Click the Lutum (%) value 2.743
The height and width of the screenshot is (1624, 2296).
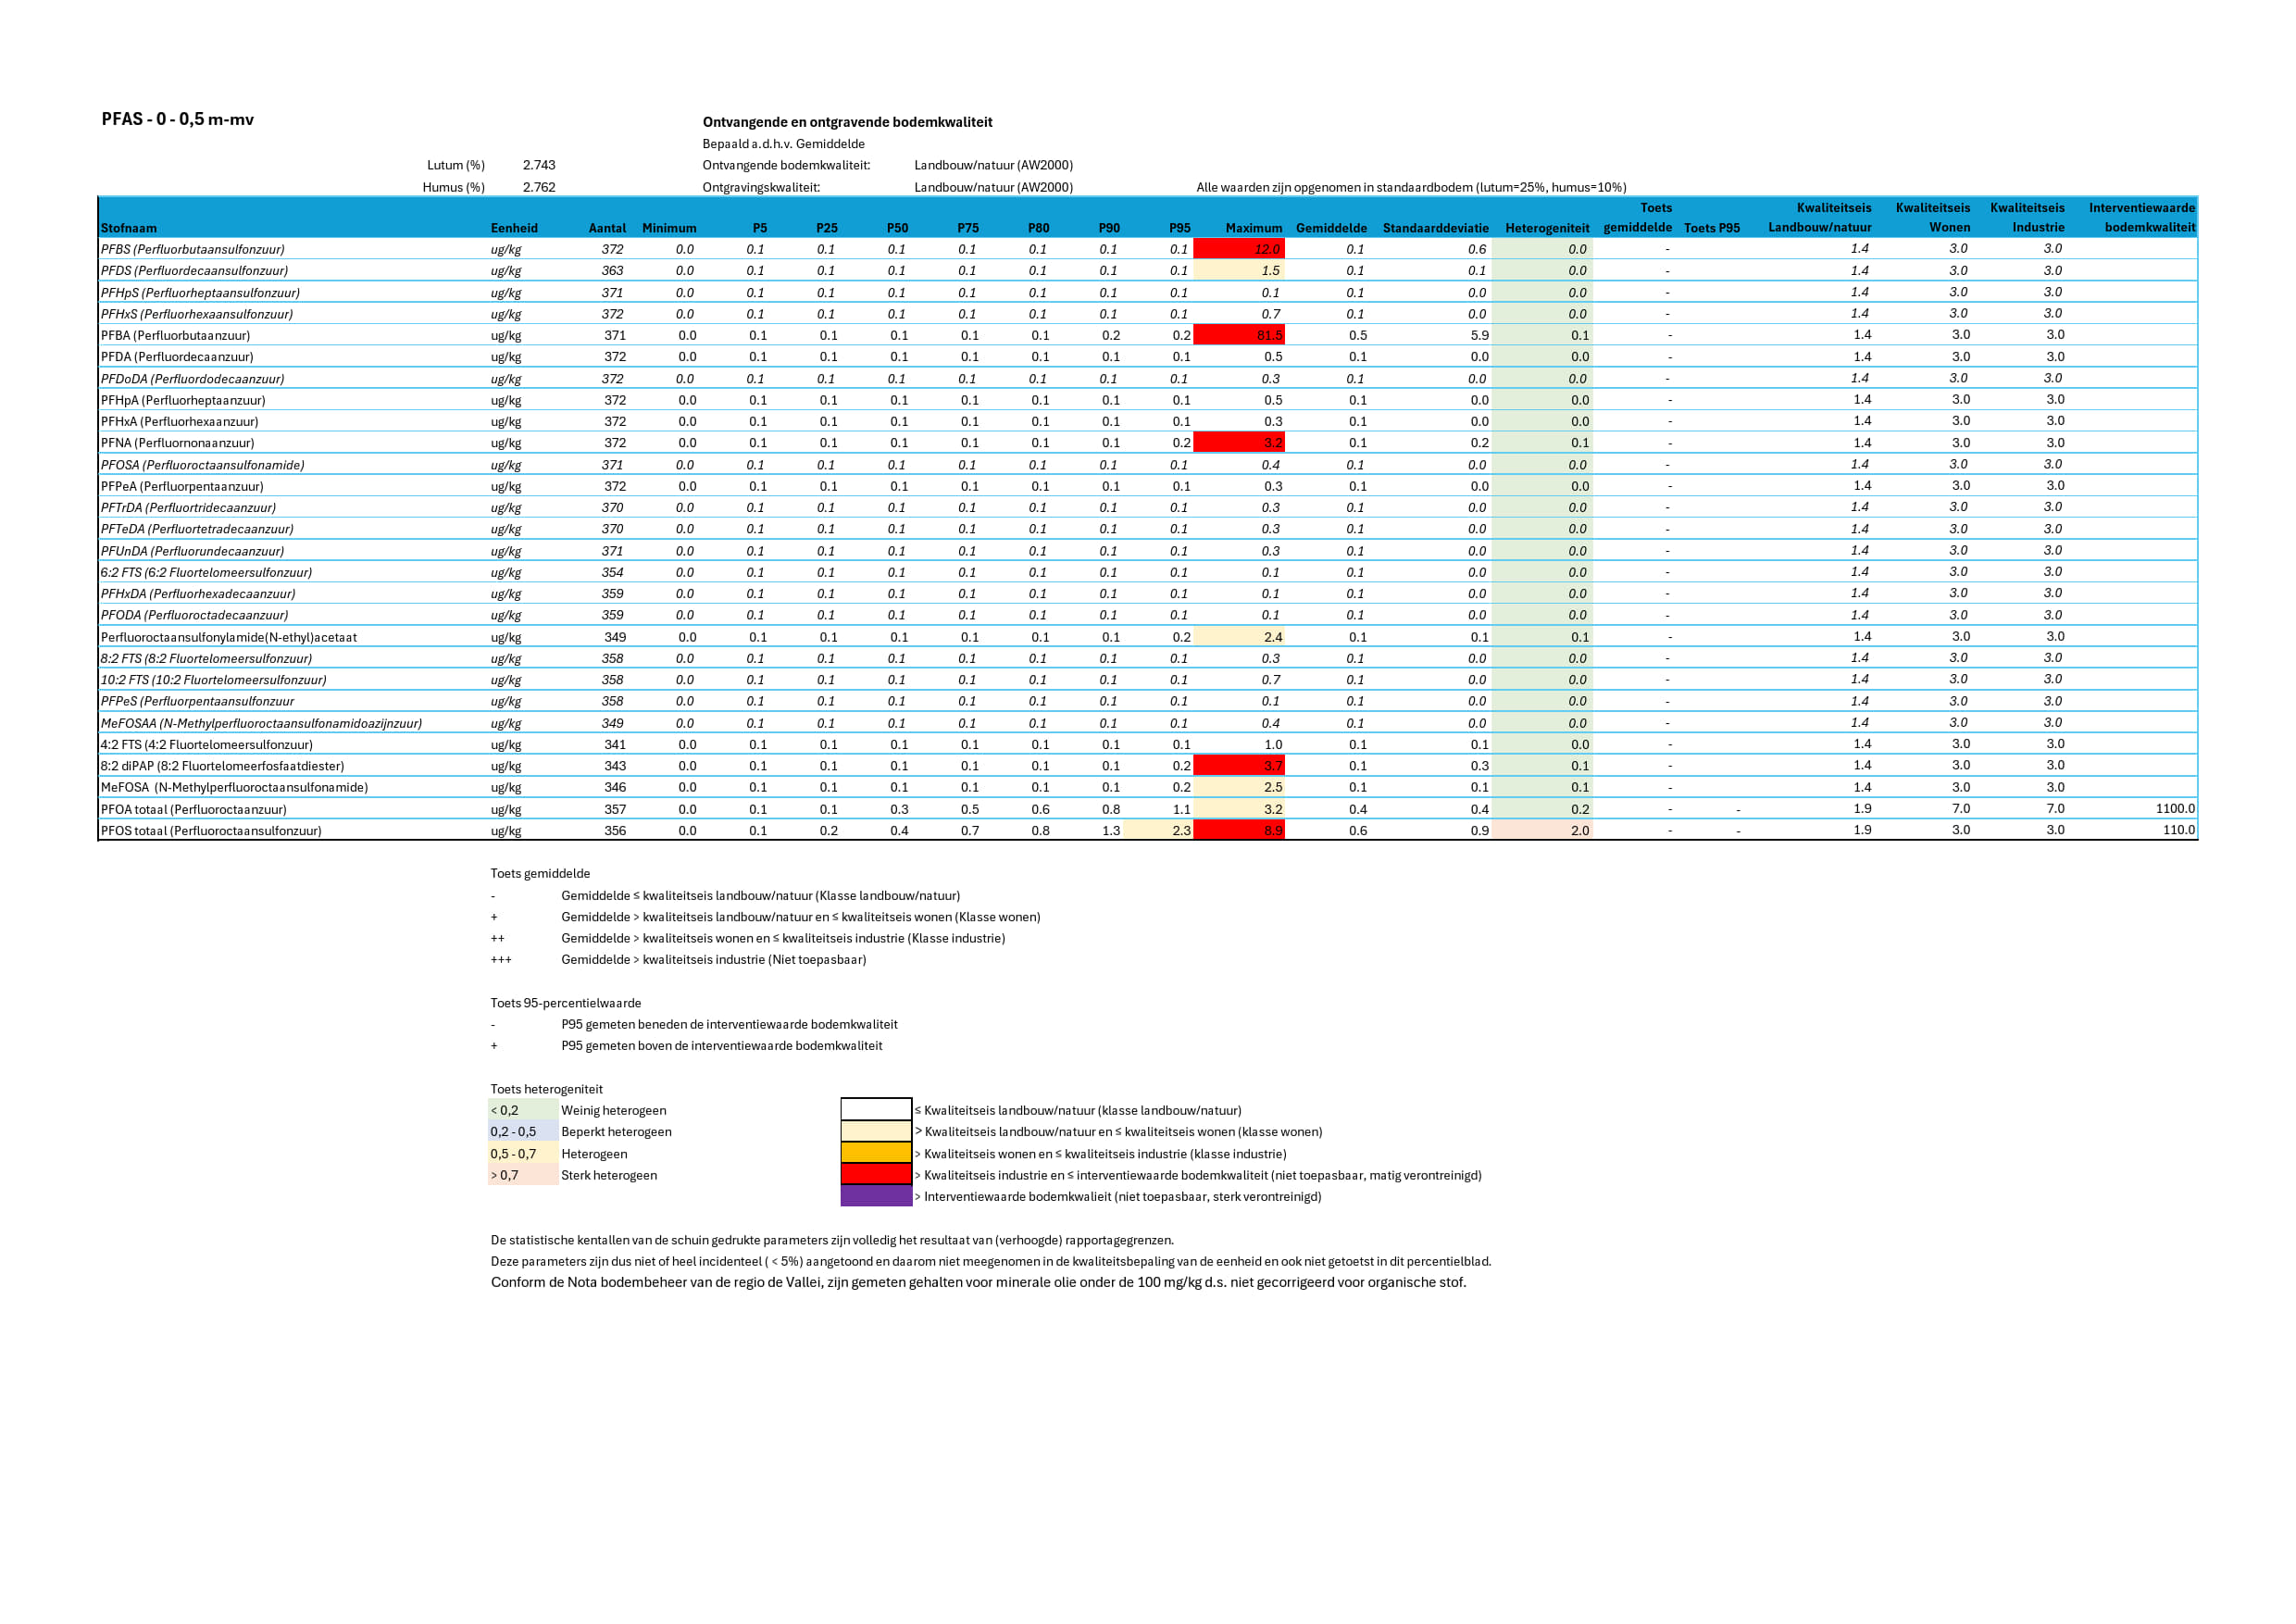coord(539,165)
